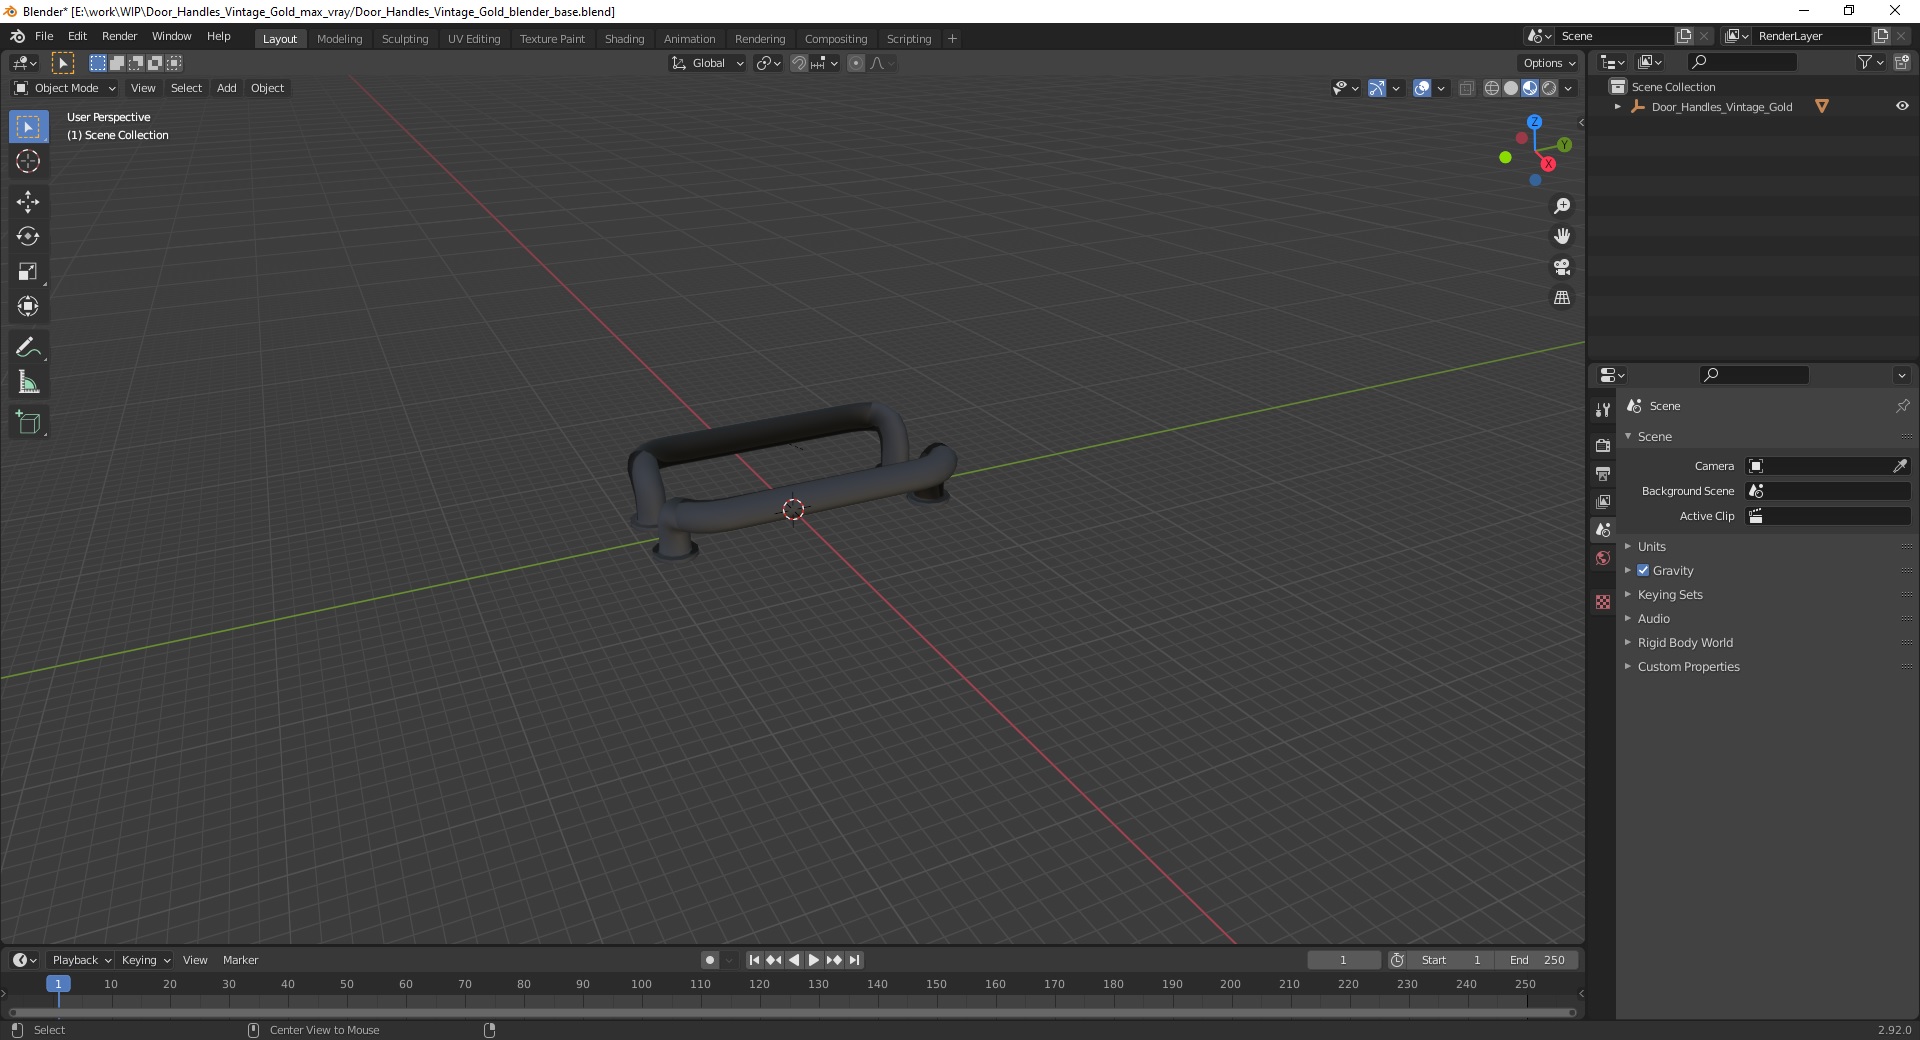Click the Zoom view magnifier icon

[x=1562, y=206]
